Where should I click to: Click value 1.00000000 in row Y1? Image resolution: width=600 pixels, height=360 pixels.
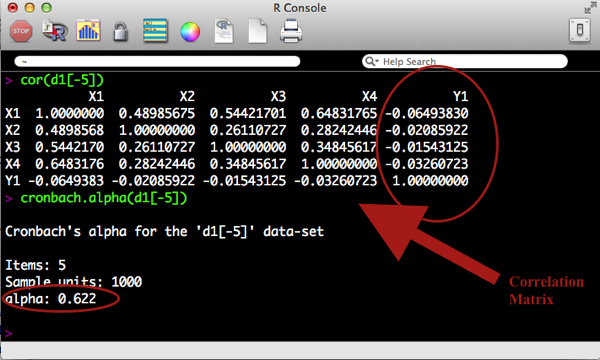click(x=430, y=181)
